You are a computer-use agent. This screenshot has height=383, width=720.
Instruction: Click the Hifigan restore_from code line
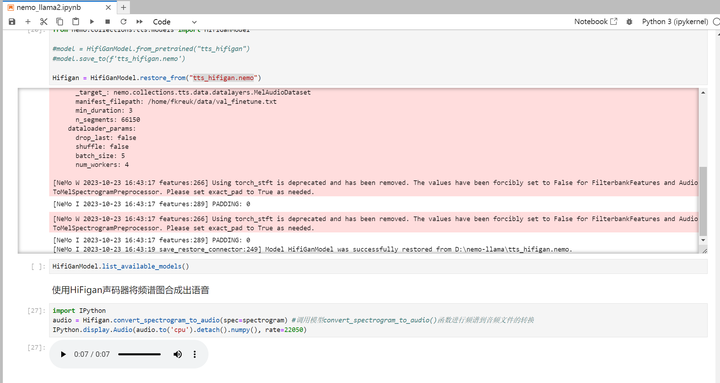tap(157, 78)
